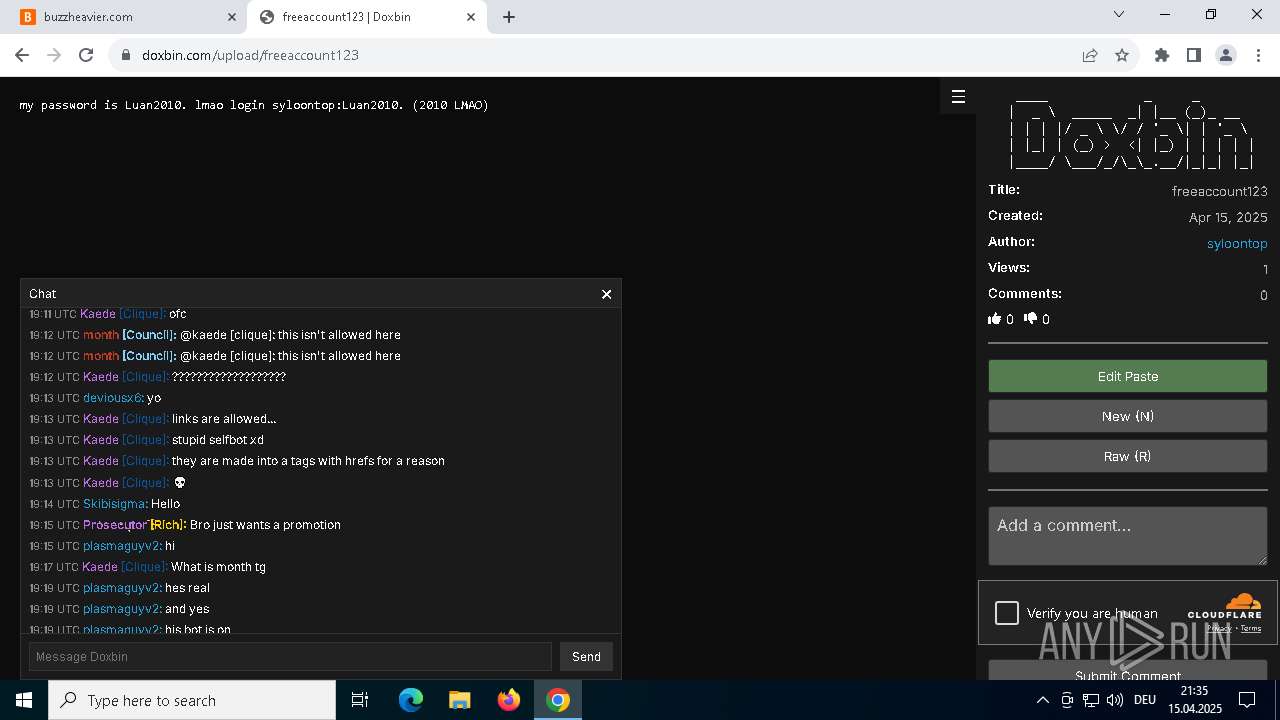Switch to the buzzheavier.com tab

click(x=122, y=17)
